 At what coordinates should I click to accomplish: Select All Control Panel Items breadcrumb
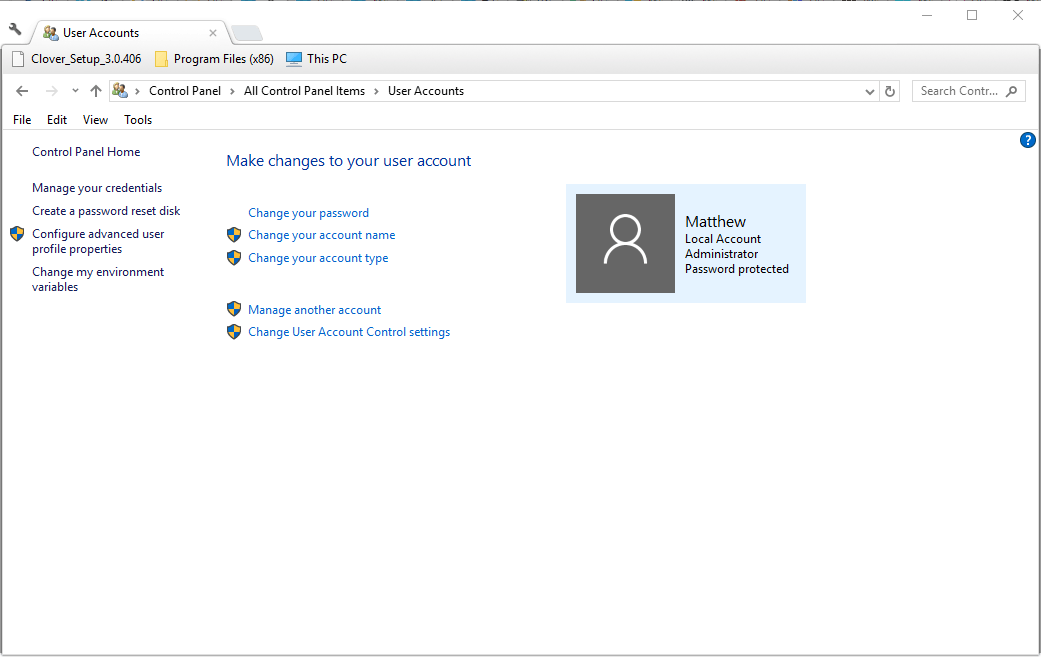click(x=304, y=91)
